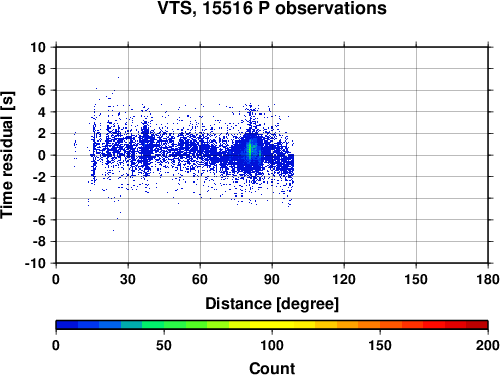Click the -10 tick label on residual axis

[x=35, y=263]
